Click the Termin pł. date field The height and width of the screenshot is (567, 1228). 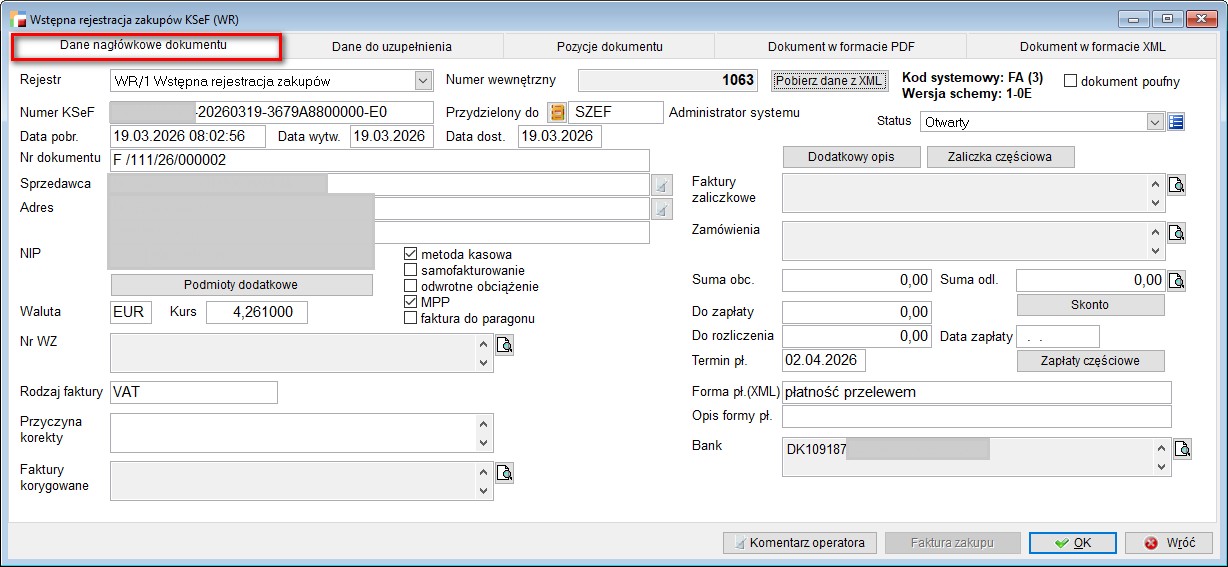[x=823, y=360]
